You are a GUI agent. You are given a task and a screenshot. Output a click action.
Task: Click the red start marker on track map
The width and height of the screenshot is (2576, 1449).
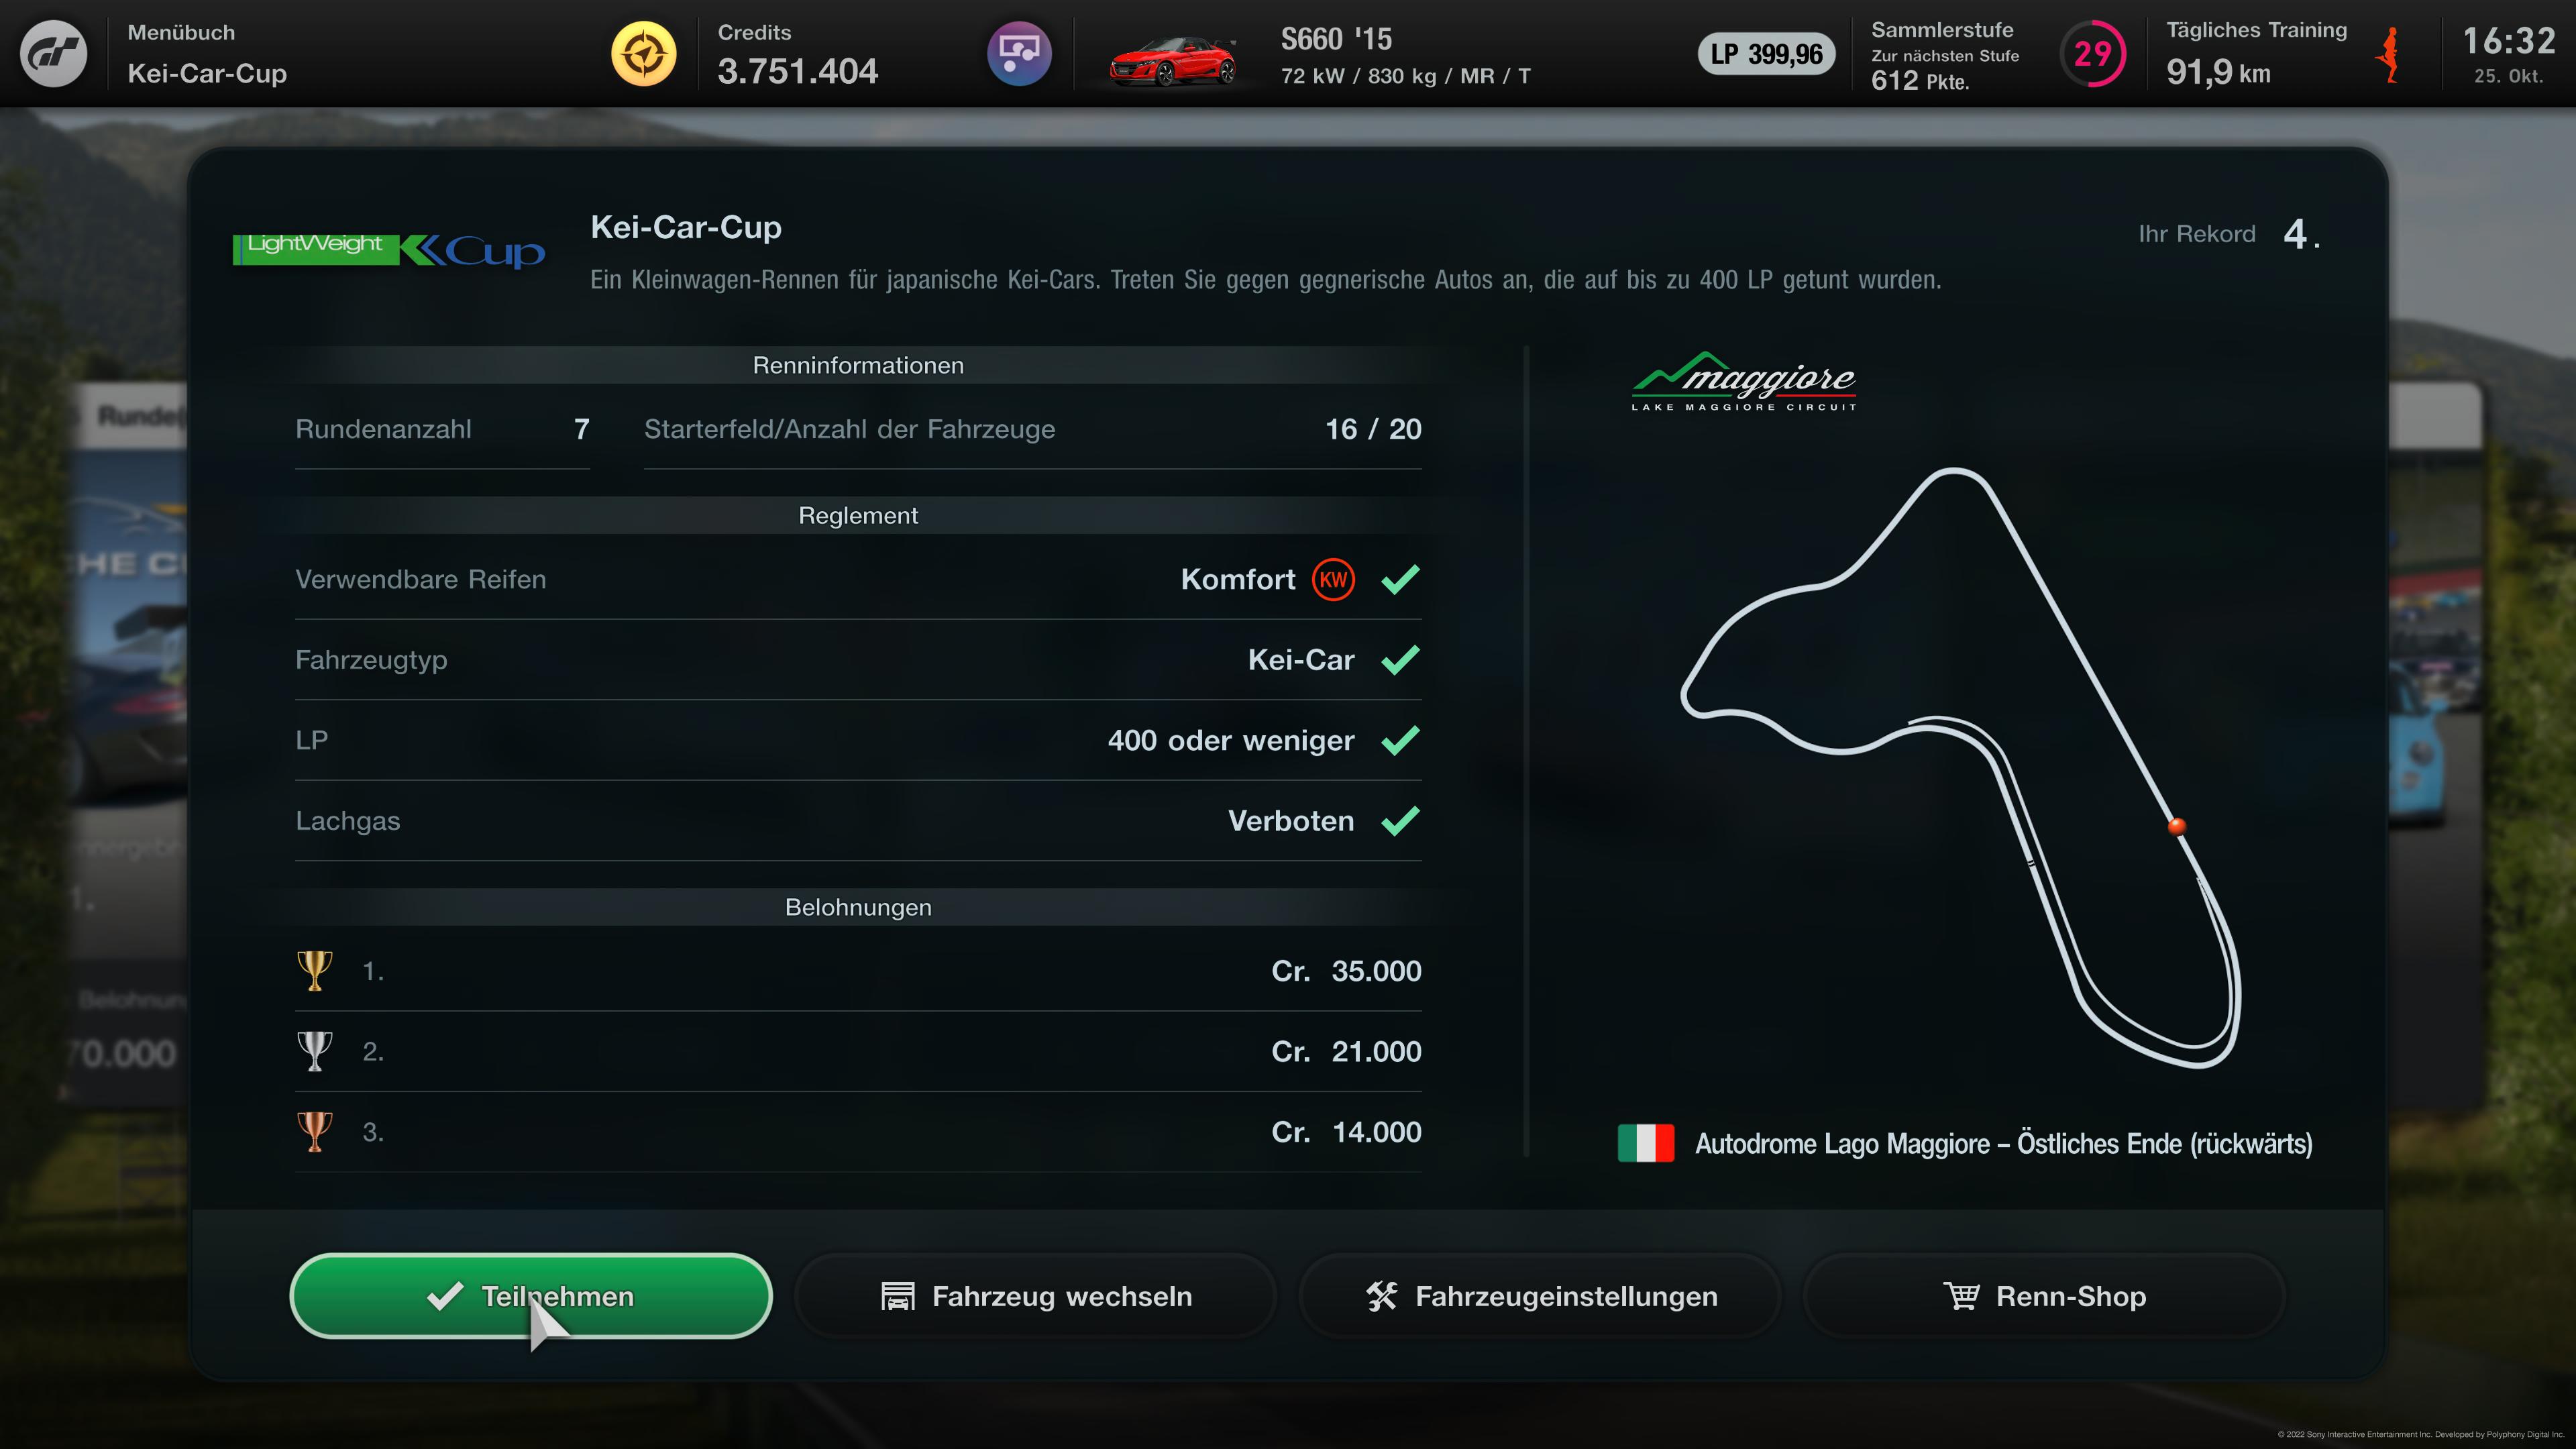coord(2176,826)
